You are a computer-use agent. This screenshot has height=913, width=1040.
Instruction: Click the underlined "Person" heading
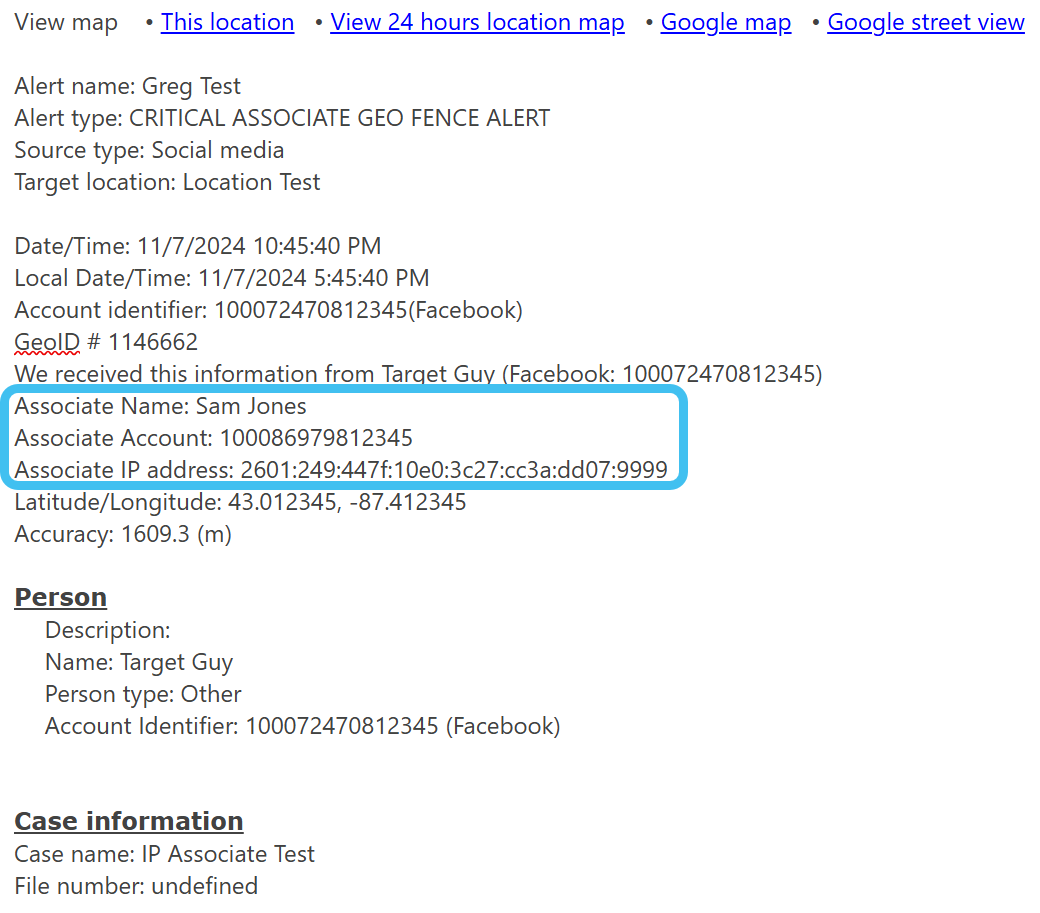coord(60,597)
